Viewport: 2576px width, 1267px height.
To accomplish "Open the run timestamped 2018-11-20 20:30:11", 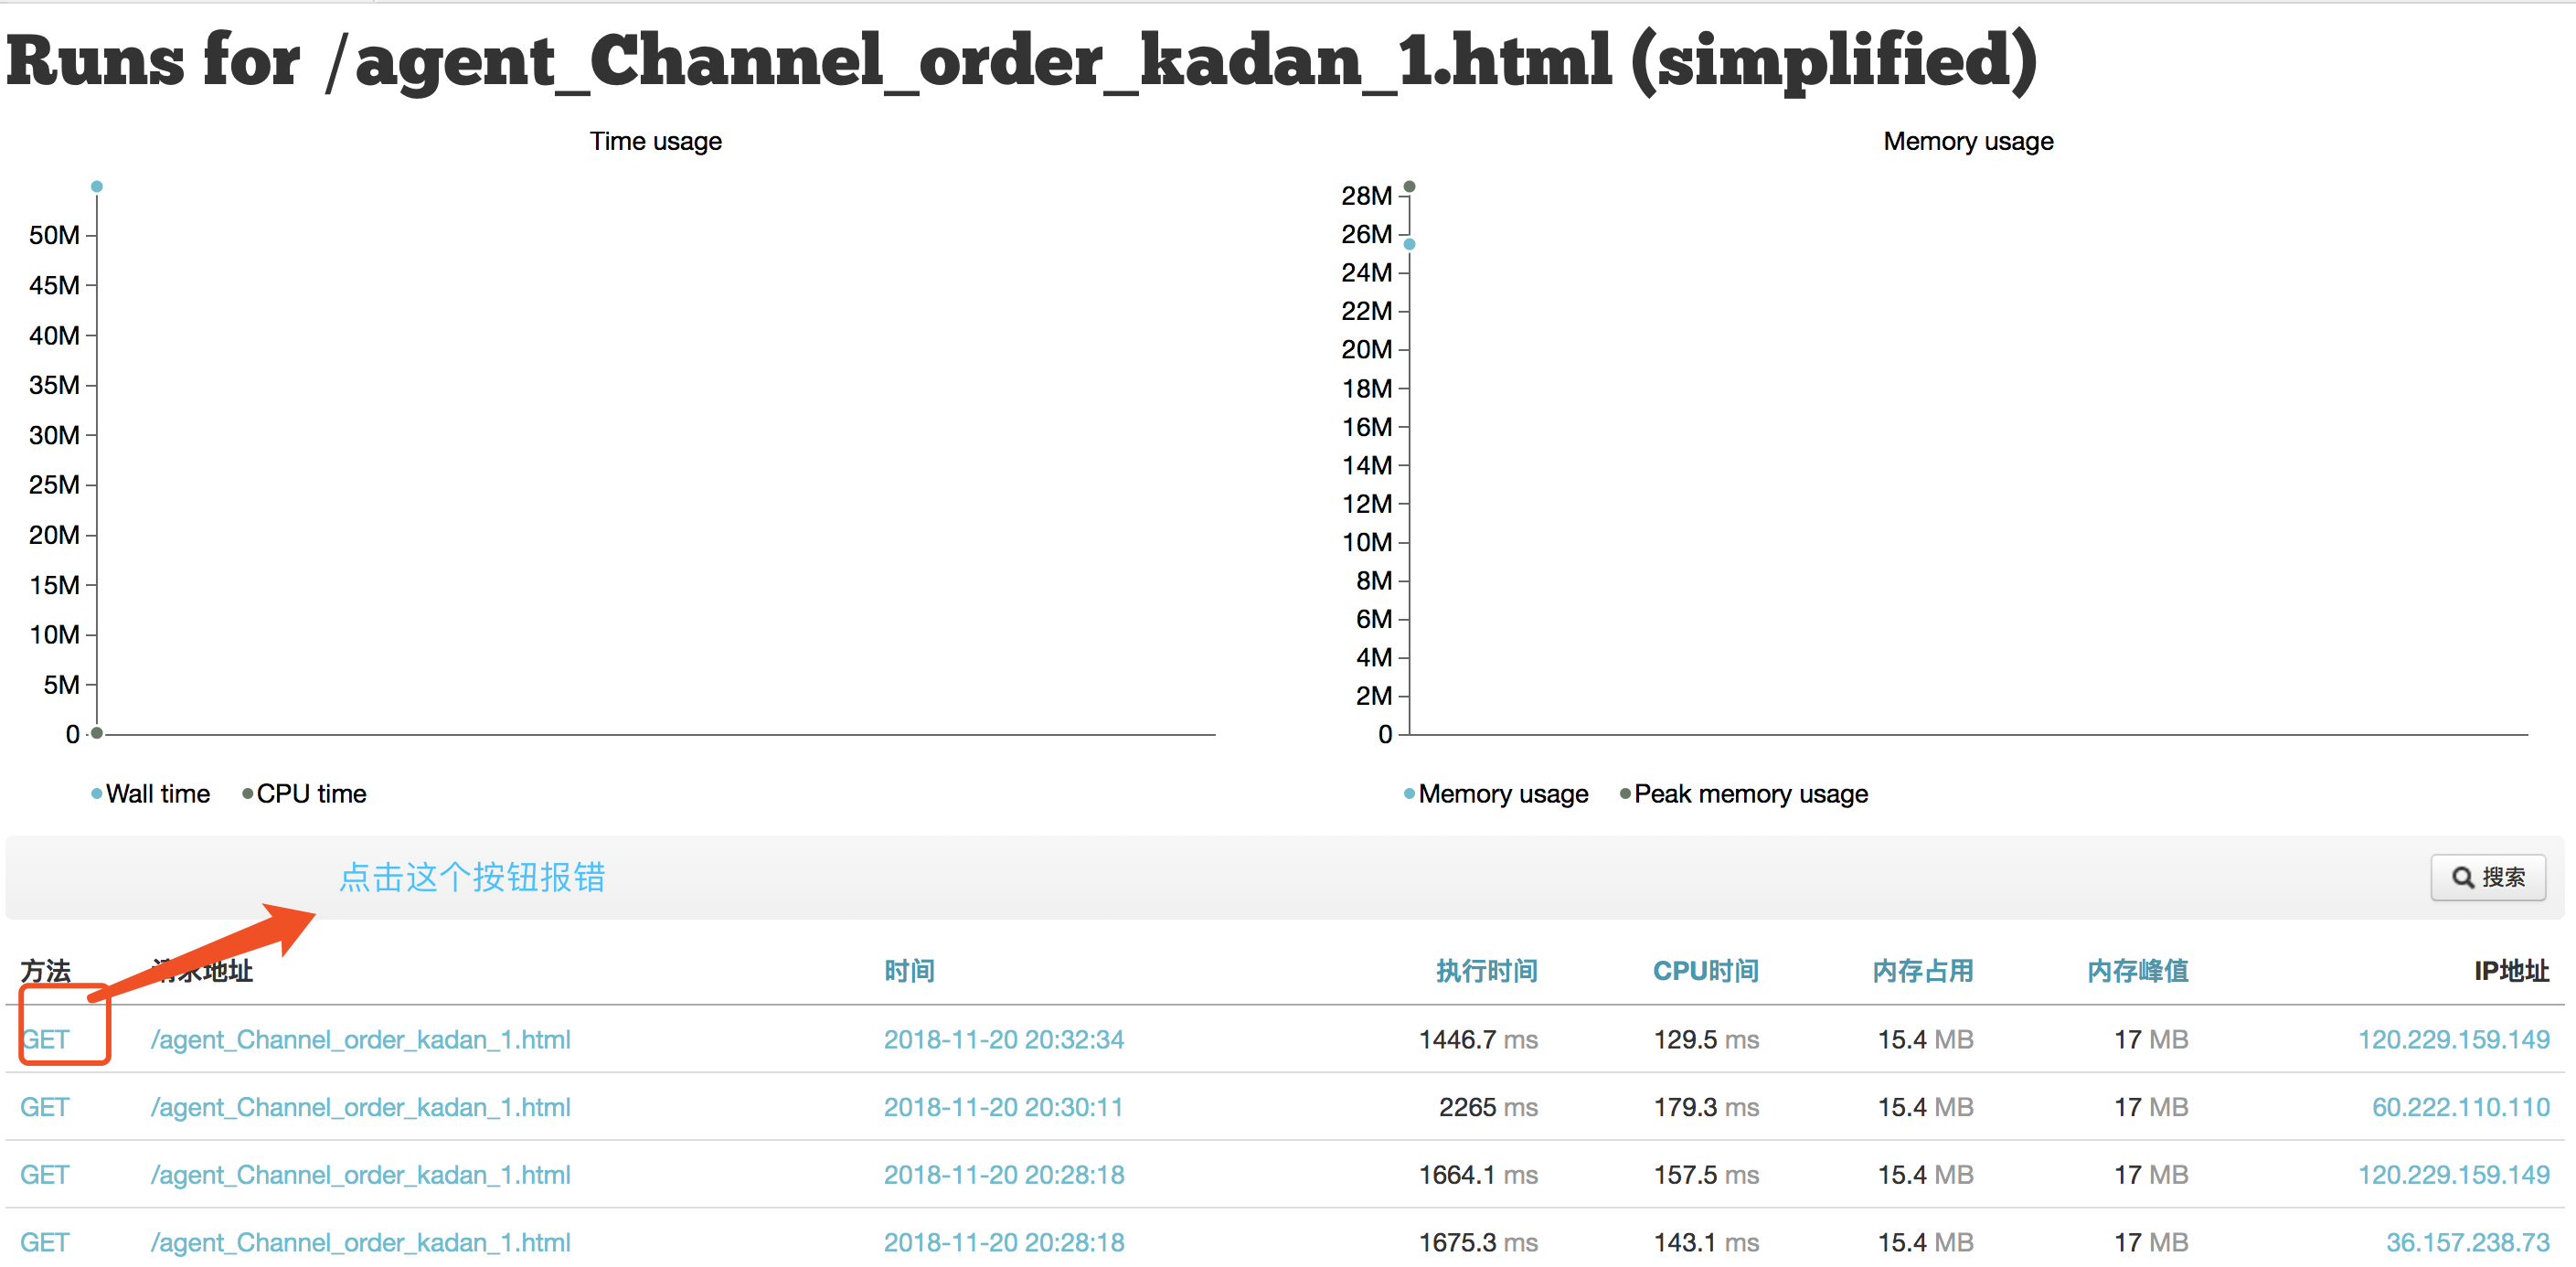I will 1004,1107.
